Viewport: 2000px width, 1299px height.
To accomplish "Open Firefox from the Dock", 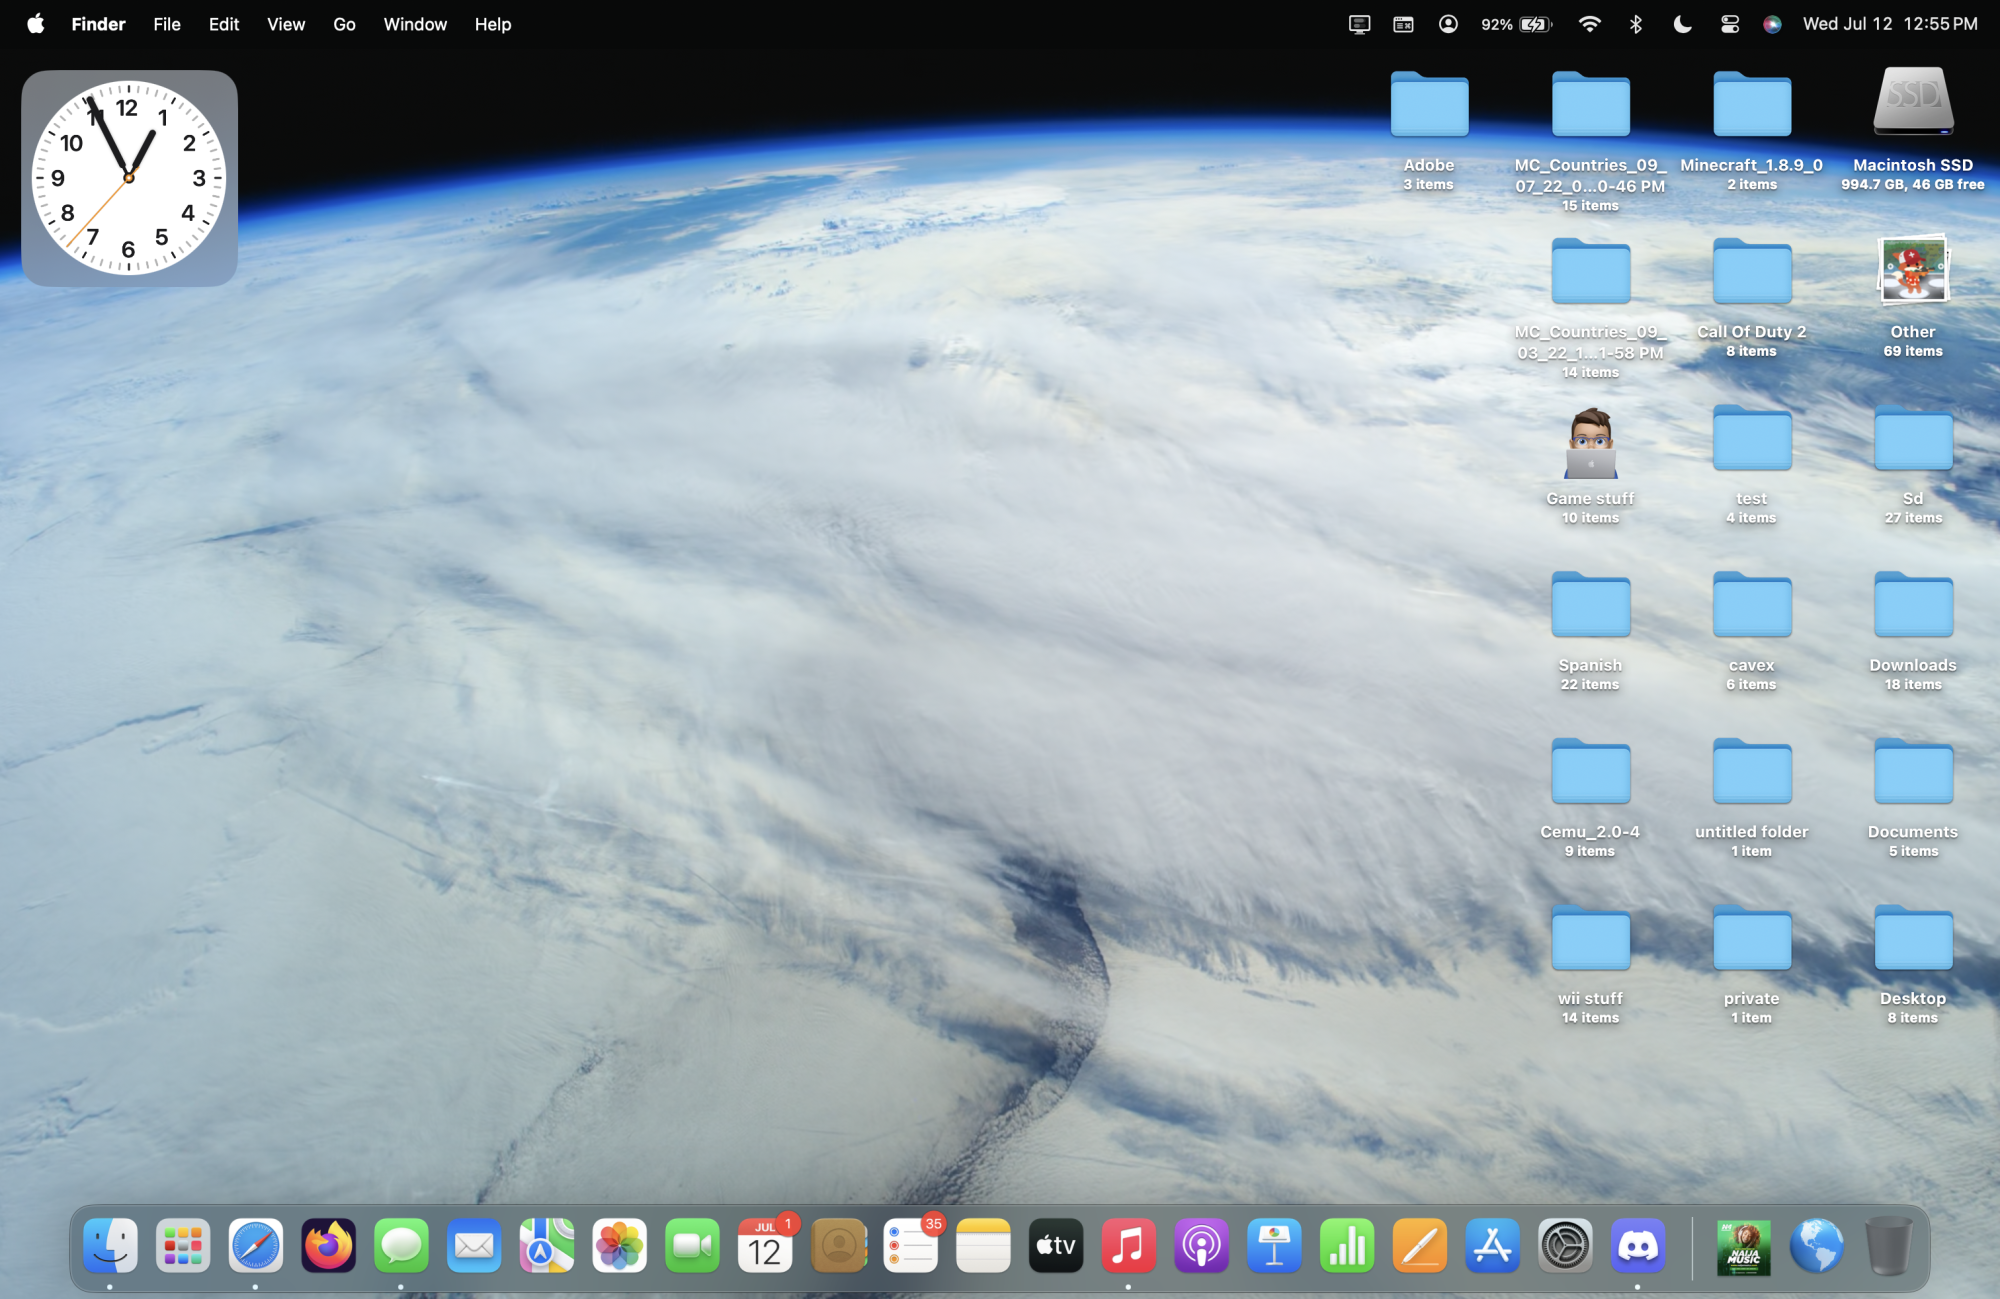I will pyautogui.click(x=329, y=1246).
